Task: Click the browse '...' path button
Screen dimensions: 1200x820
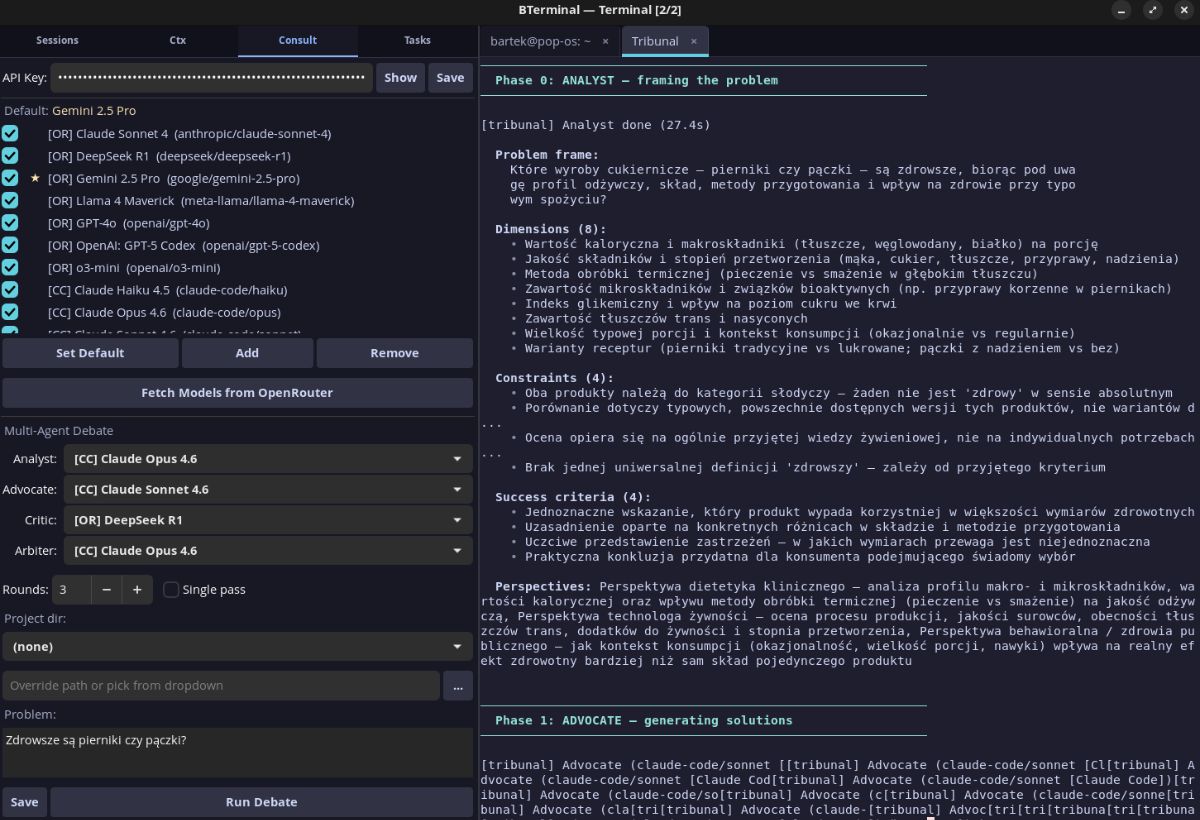Action: point(457,686)
